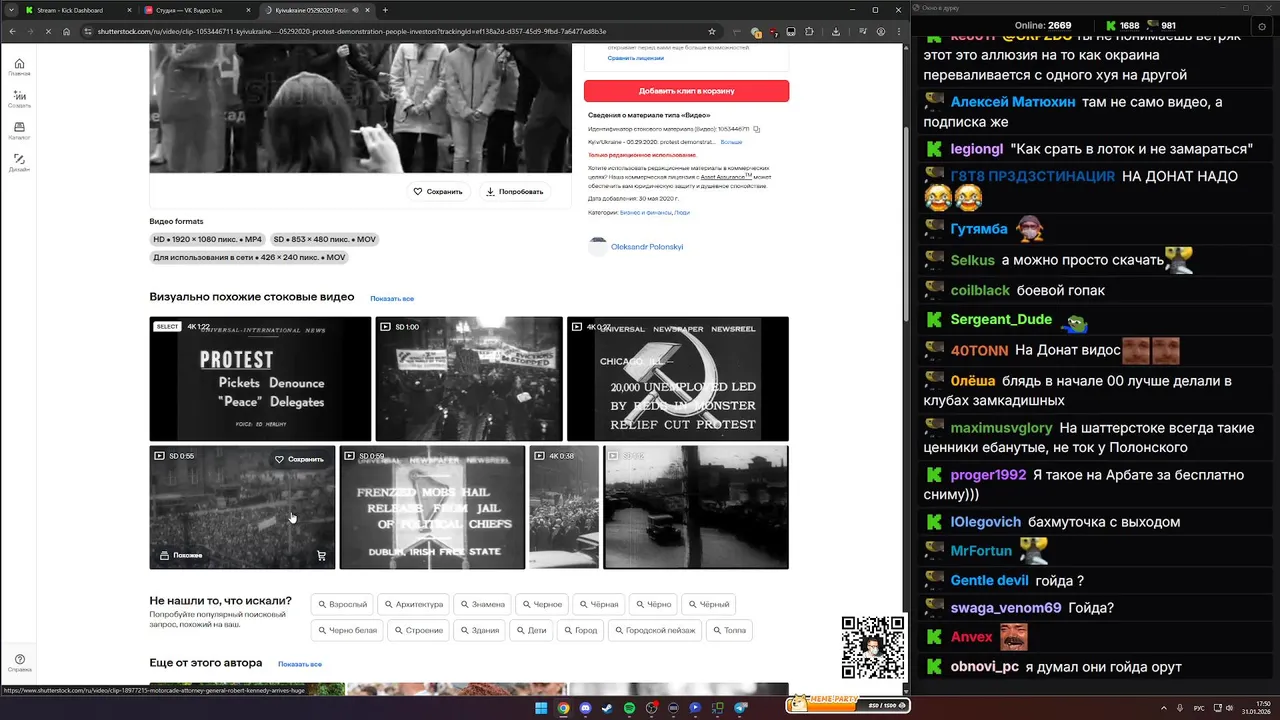Select 426 × 240 MOV web format
The width and height of the screenshot is (1280, 720).
pyautogui.click(x=249, y=257)
